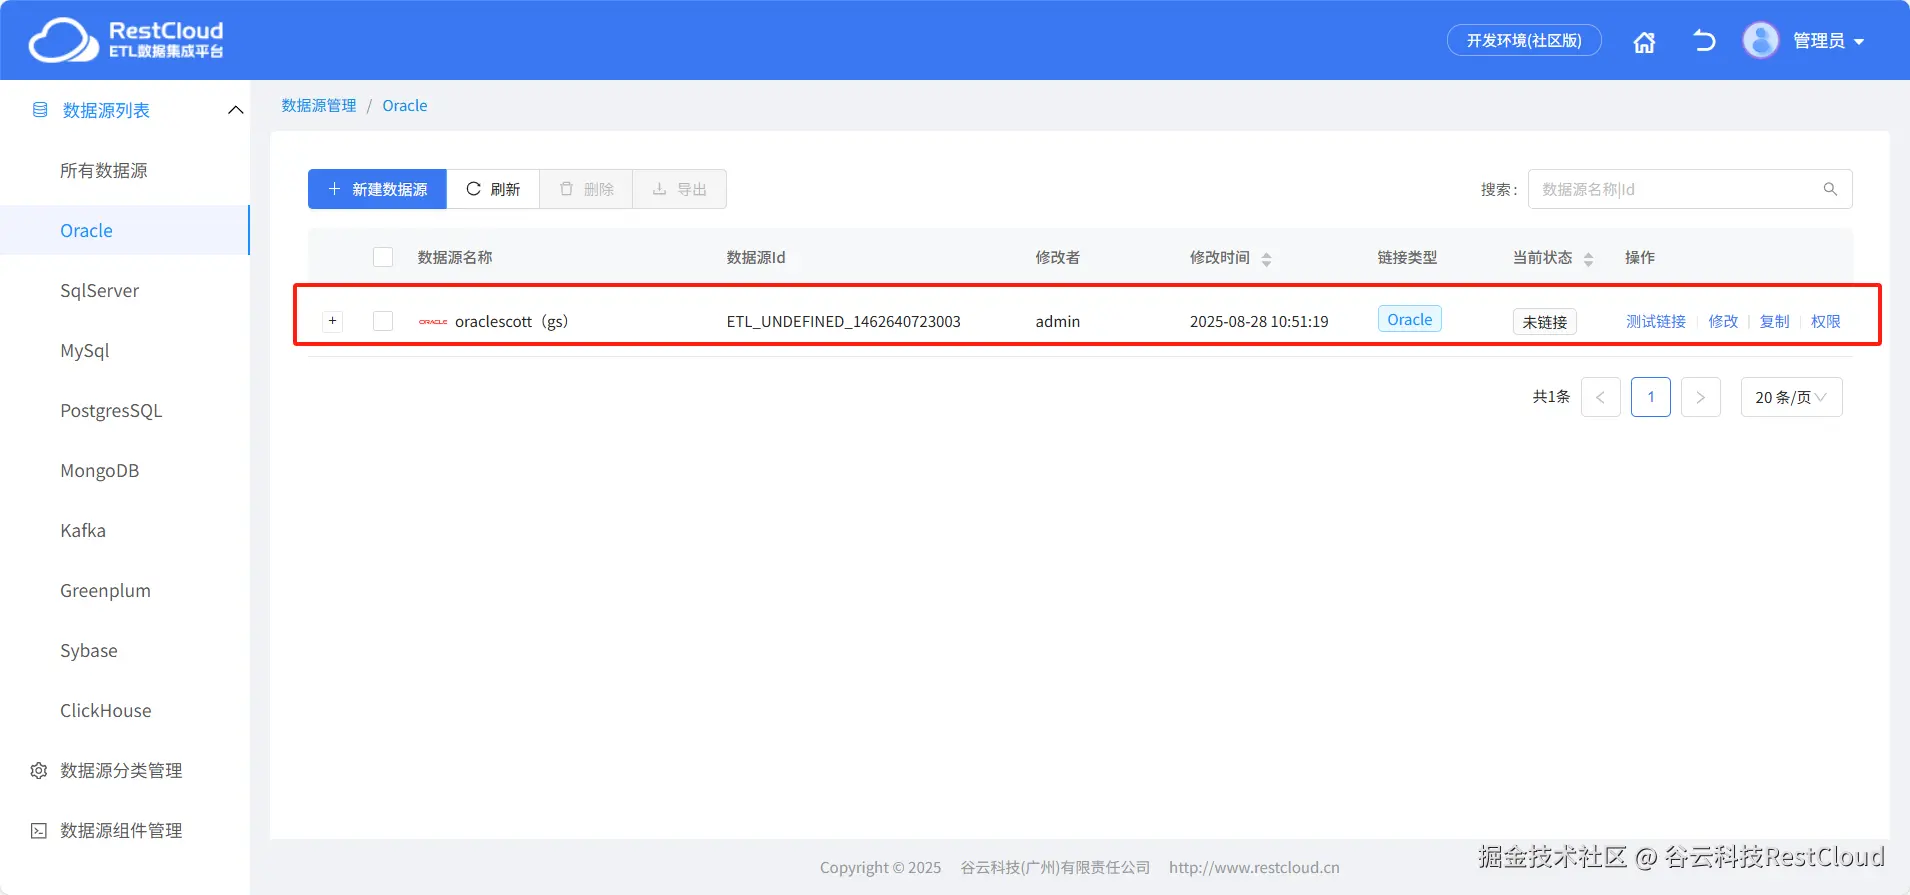Click page number 1 button
The image size is (1910, 895).
coord(1651,397)
